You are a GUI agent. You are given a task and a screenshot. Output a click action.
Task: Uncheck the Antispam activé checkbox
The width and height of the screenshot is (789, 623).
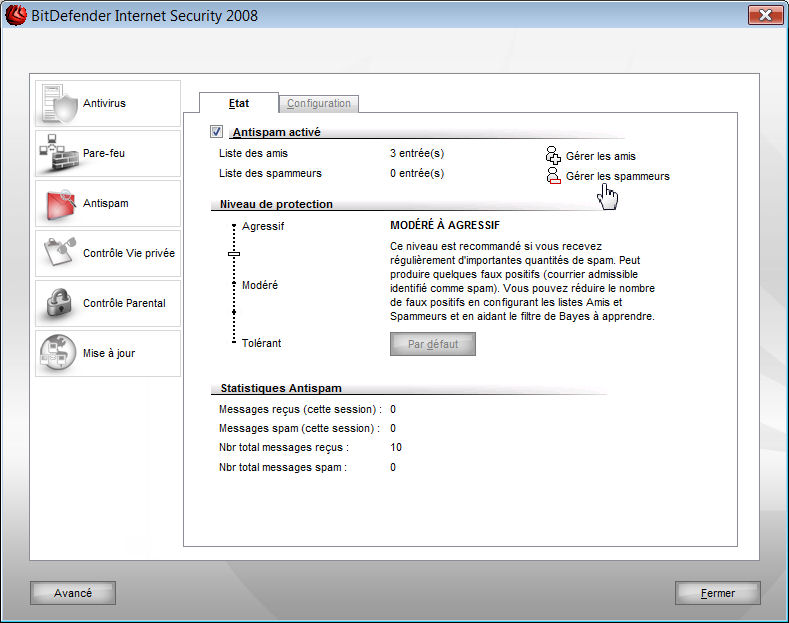click(216, 132)
